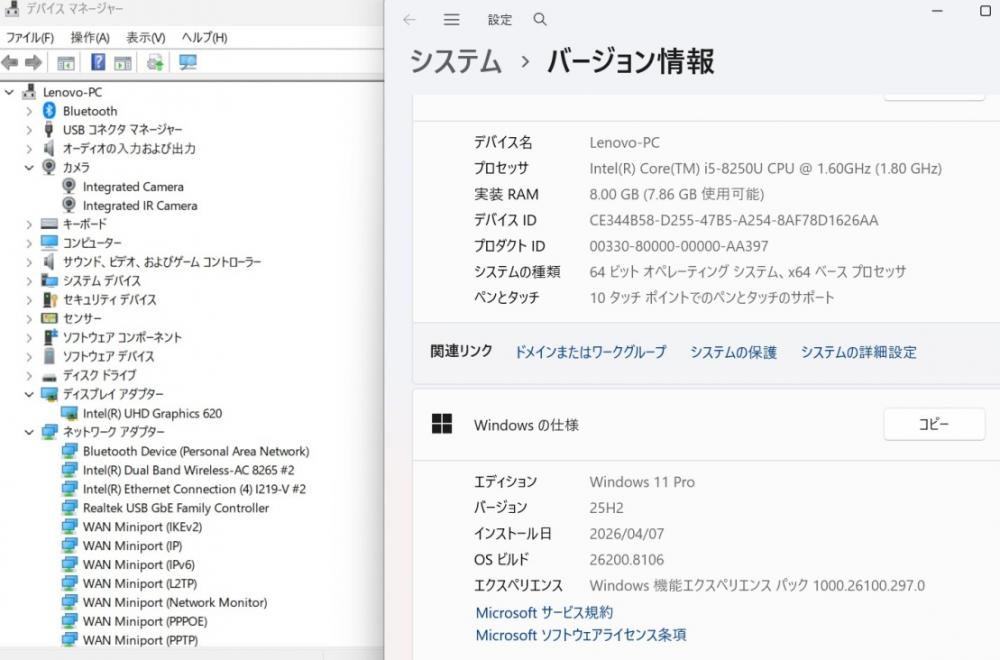Open ドメインまたはワークグループ link

591,352
